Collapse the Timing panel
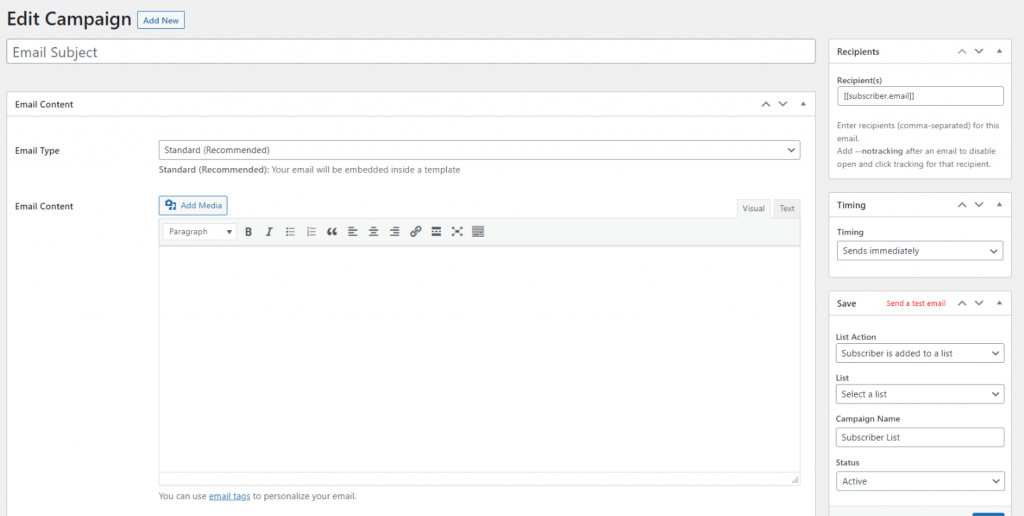 pos(999,205)
